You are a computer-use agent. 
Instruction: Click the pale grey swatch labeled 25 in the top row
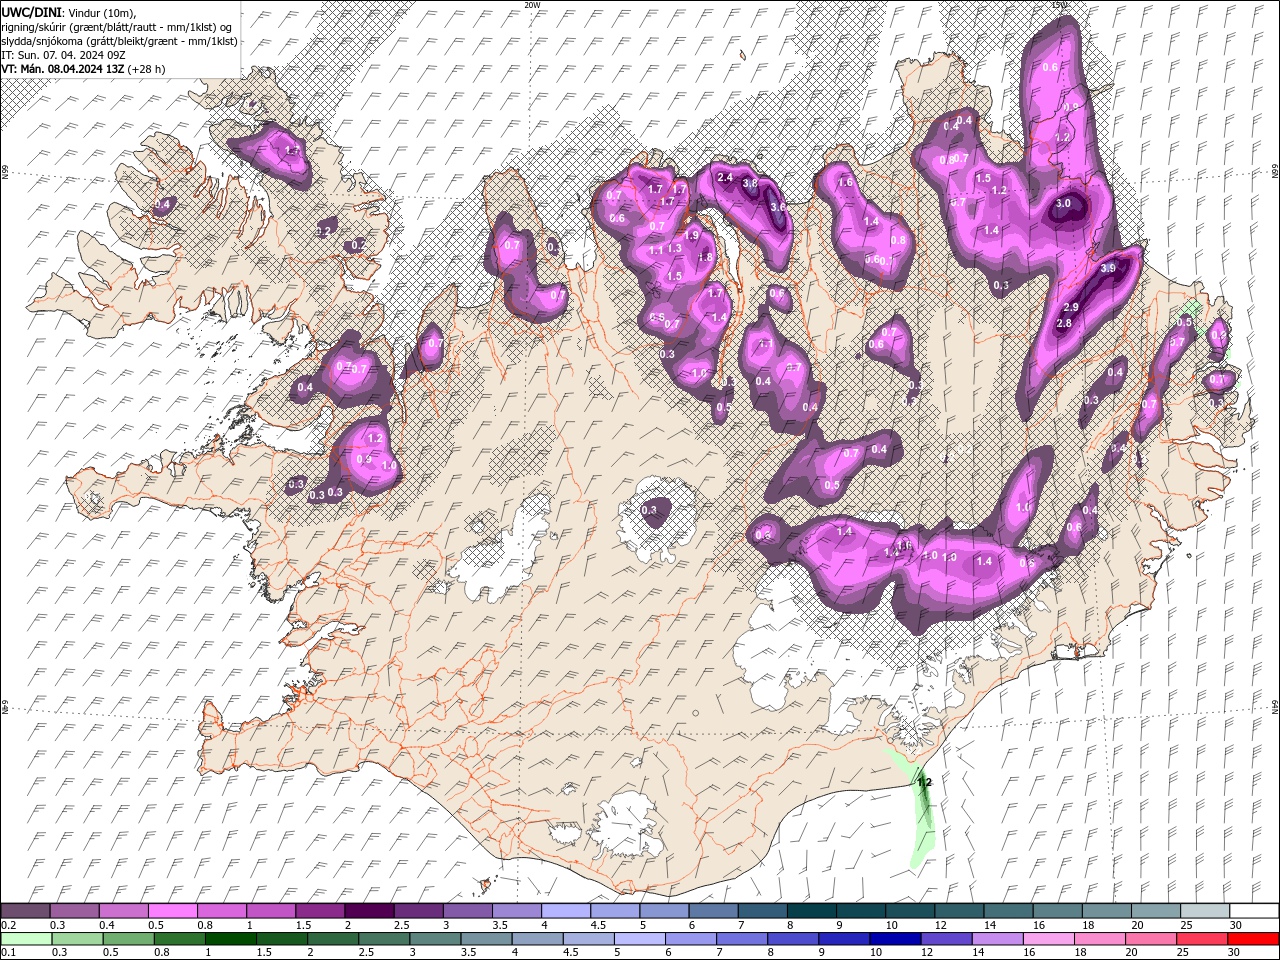[1206, 911]
